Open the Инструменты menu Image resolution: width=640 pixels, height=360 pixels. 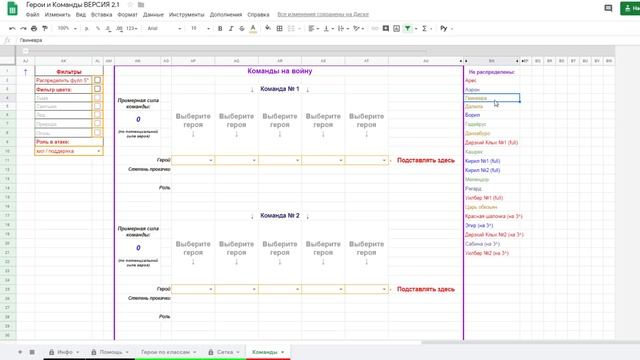point(187,15)
